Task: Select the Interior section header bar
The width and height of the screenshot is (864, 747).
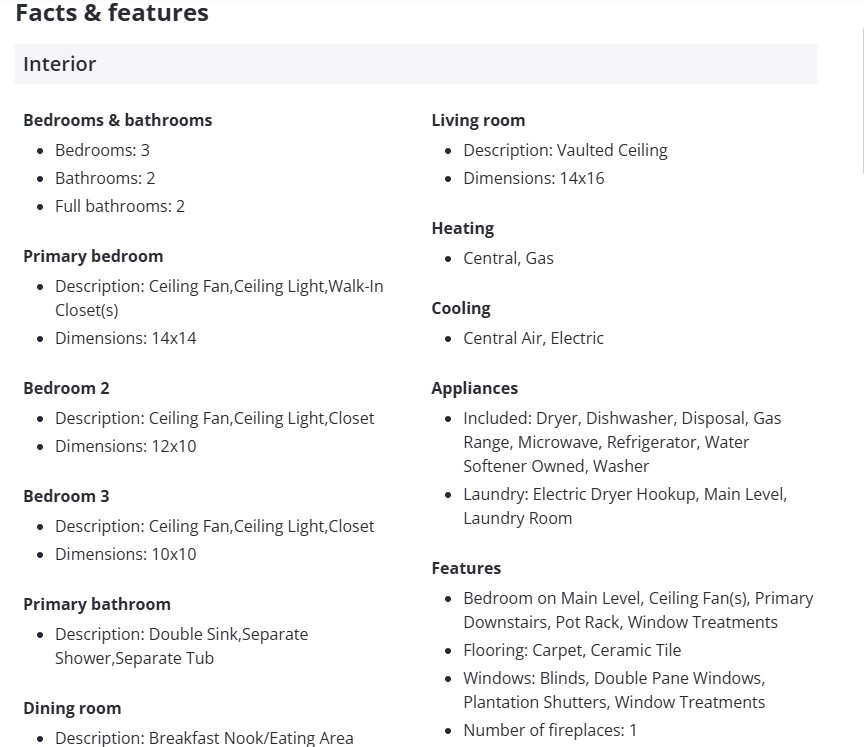Action: coord(415,64)
